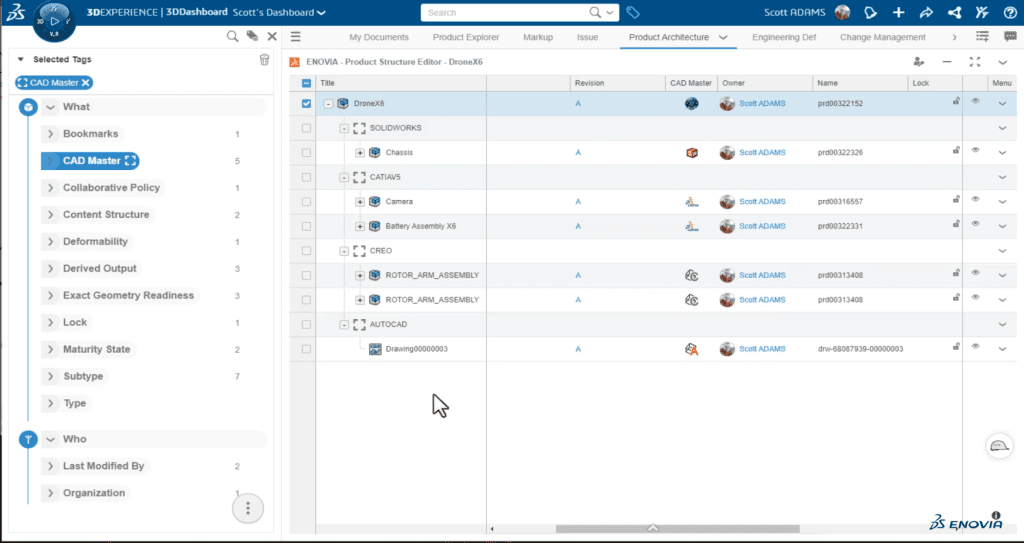Click the What section circle icon
Image resolution: width=1024 pixels, height=543 pixels.
click(28, 107)
